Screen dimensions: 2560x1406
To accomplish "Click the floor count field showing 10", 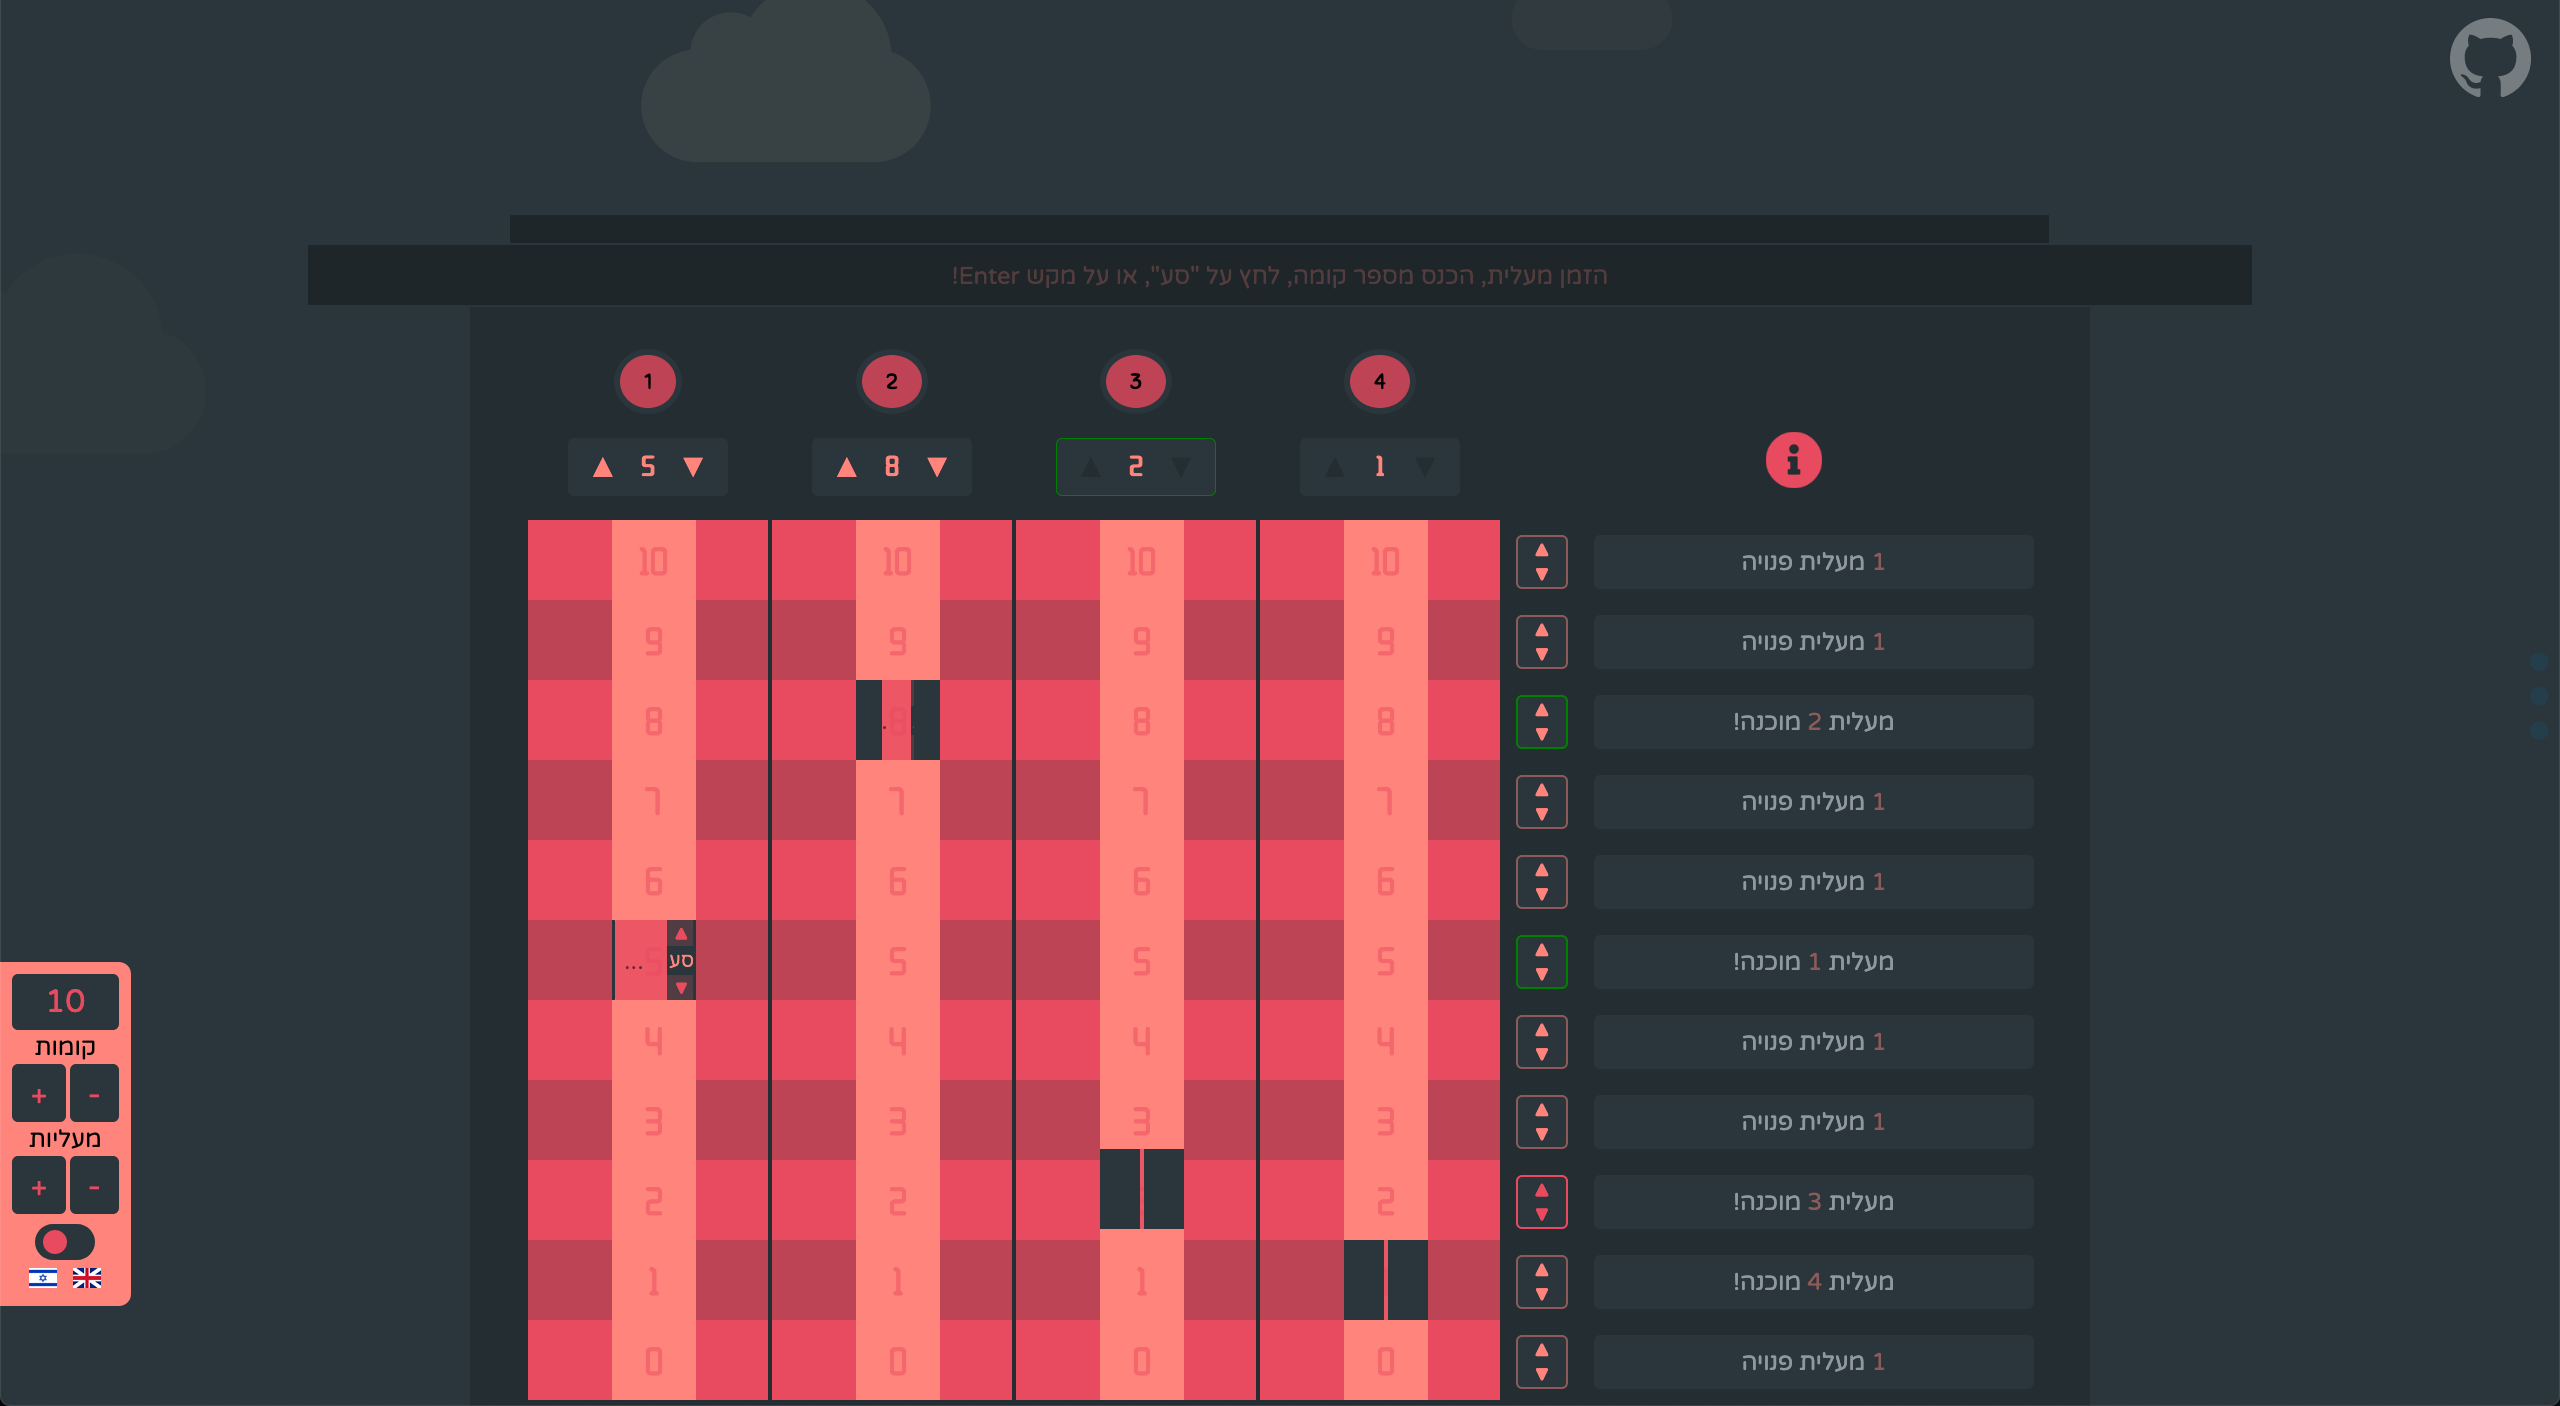I will tap(65, 1001).
